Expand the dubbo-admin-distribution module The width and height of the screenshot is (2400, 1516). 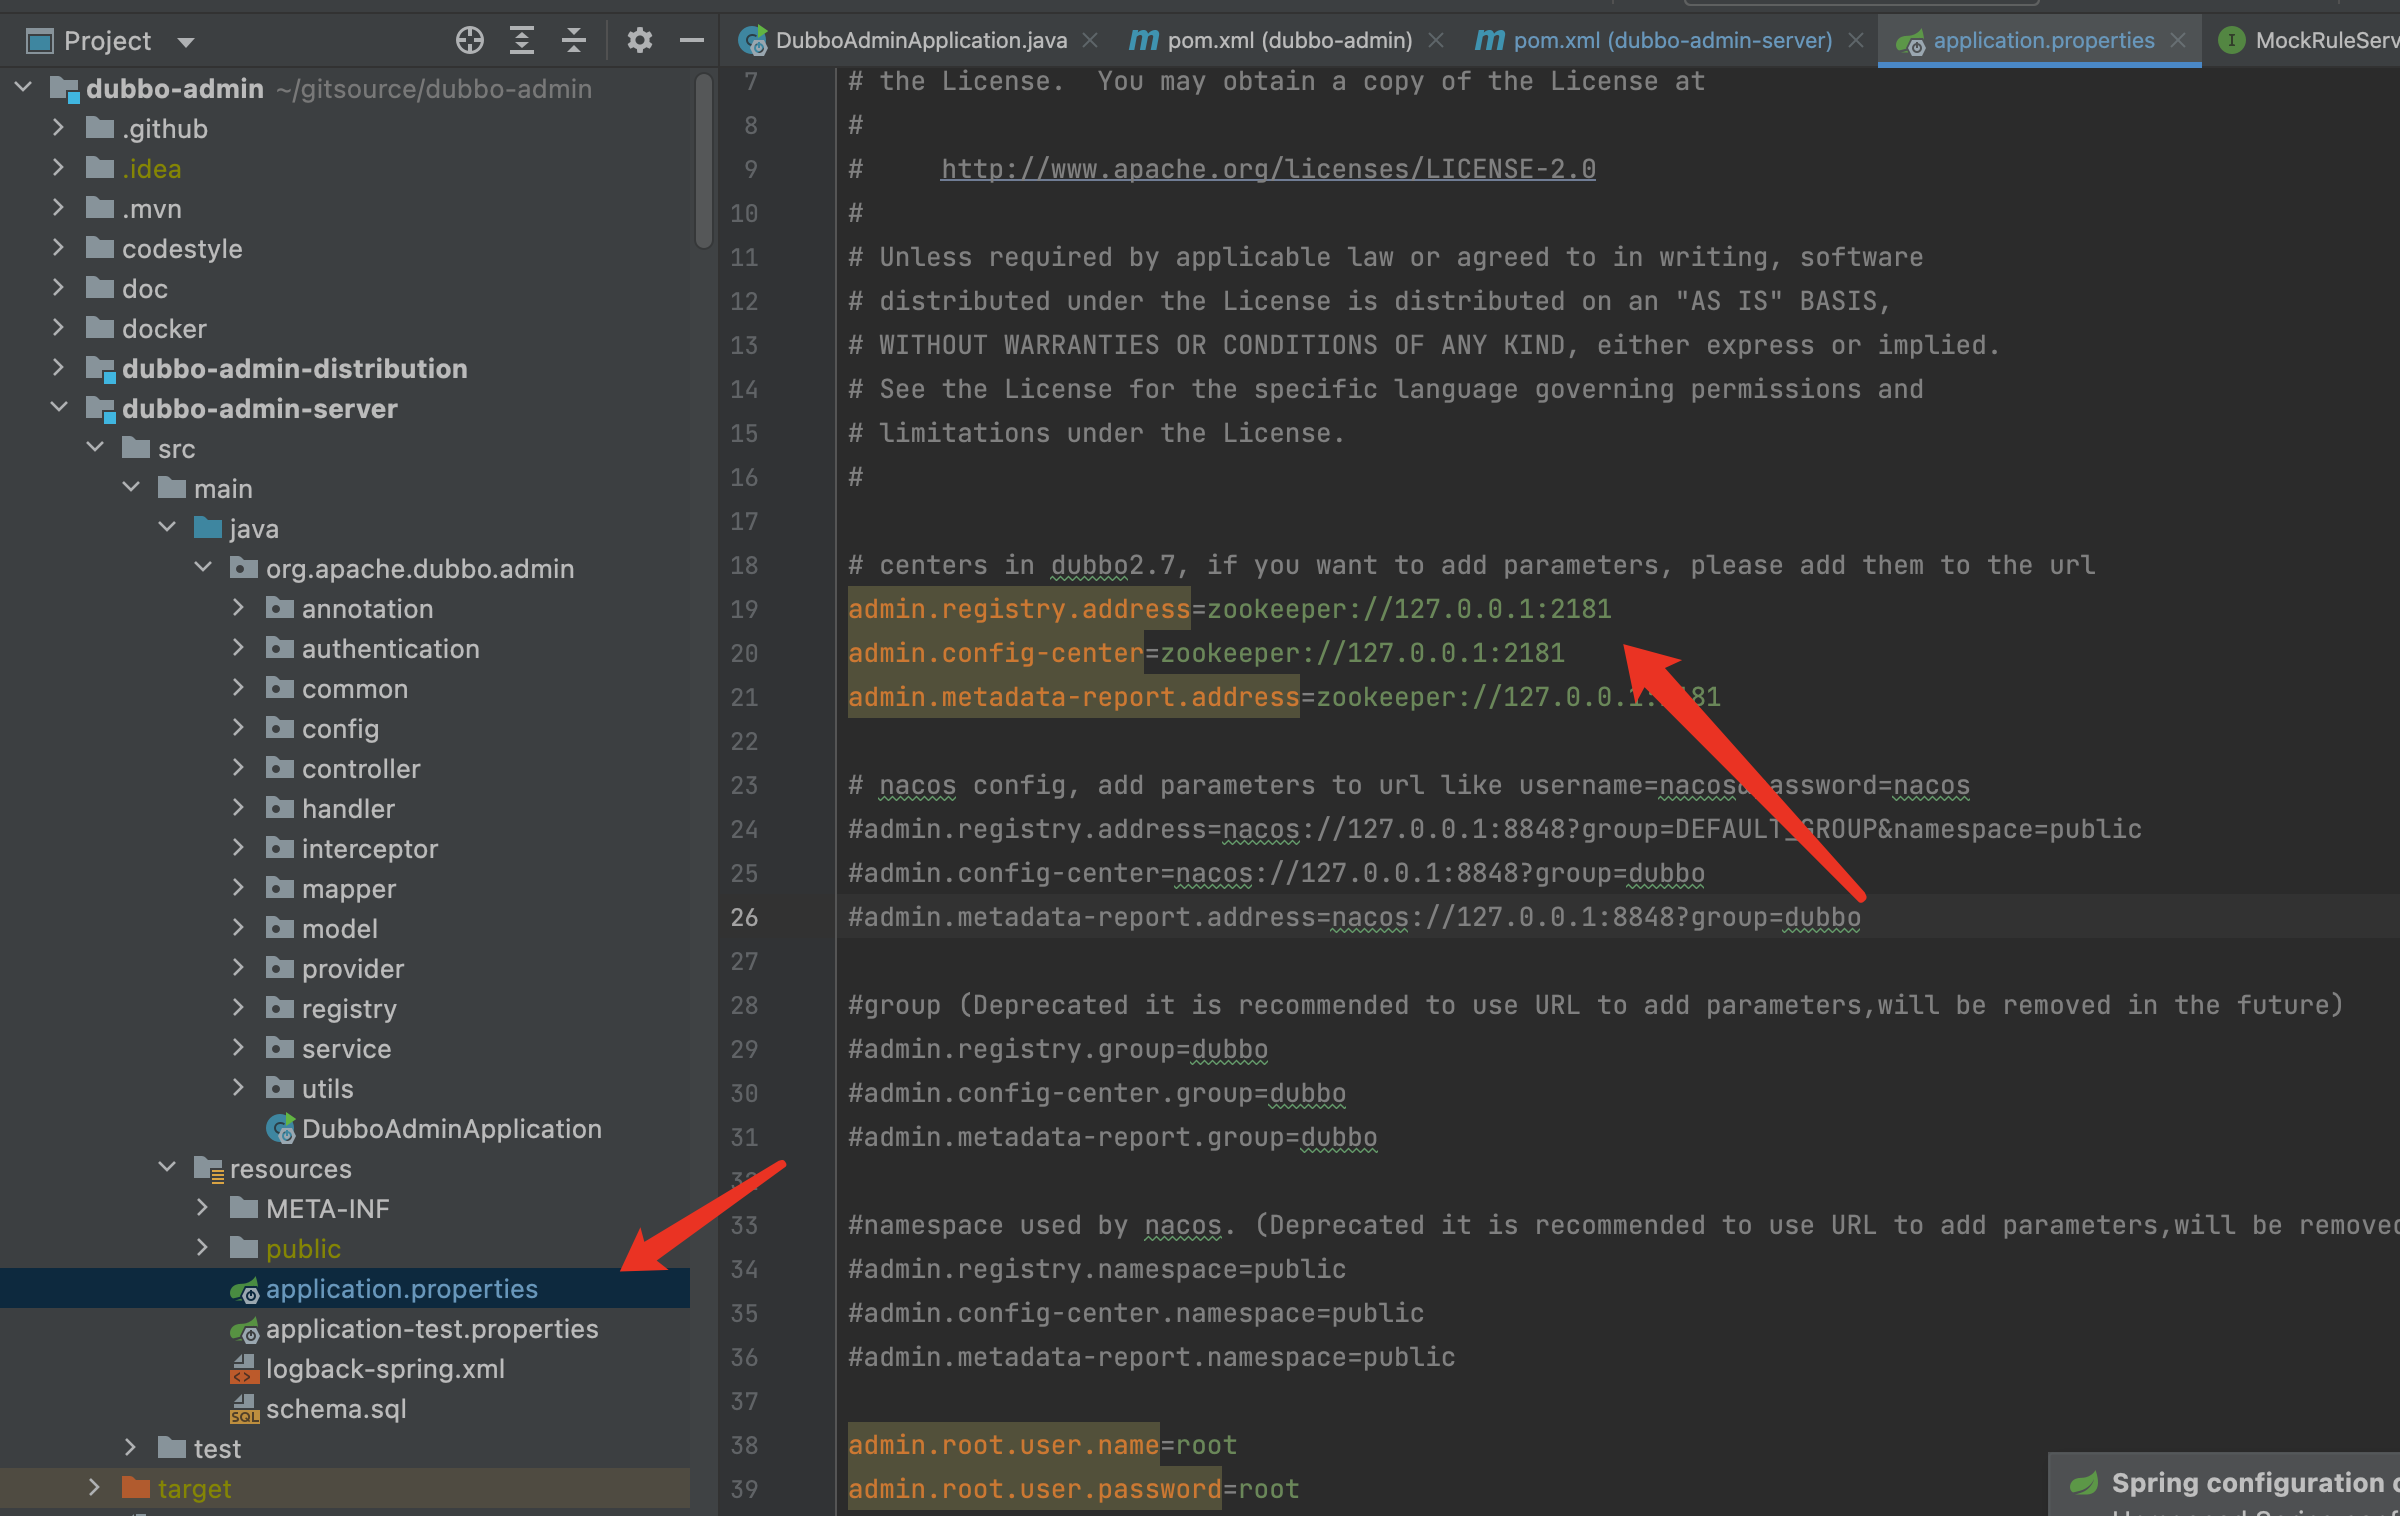click(x=58, y=368)
